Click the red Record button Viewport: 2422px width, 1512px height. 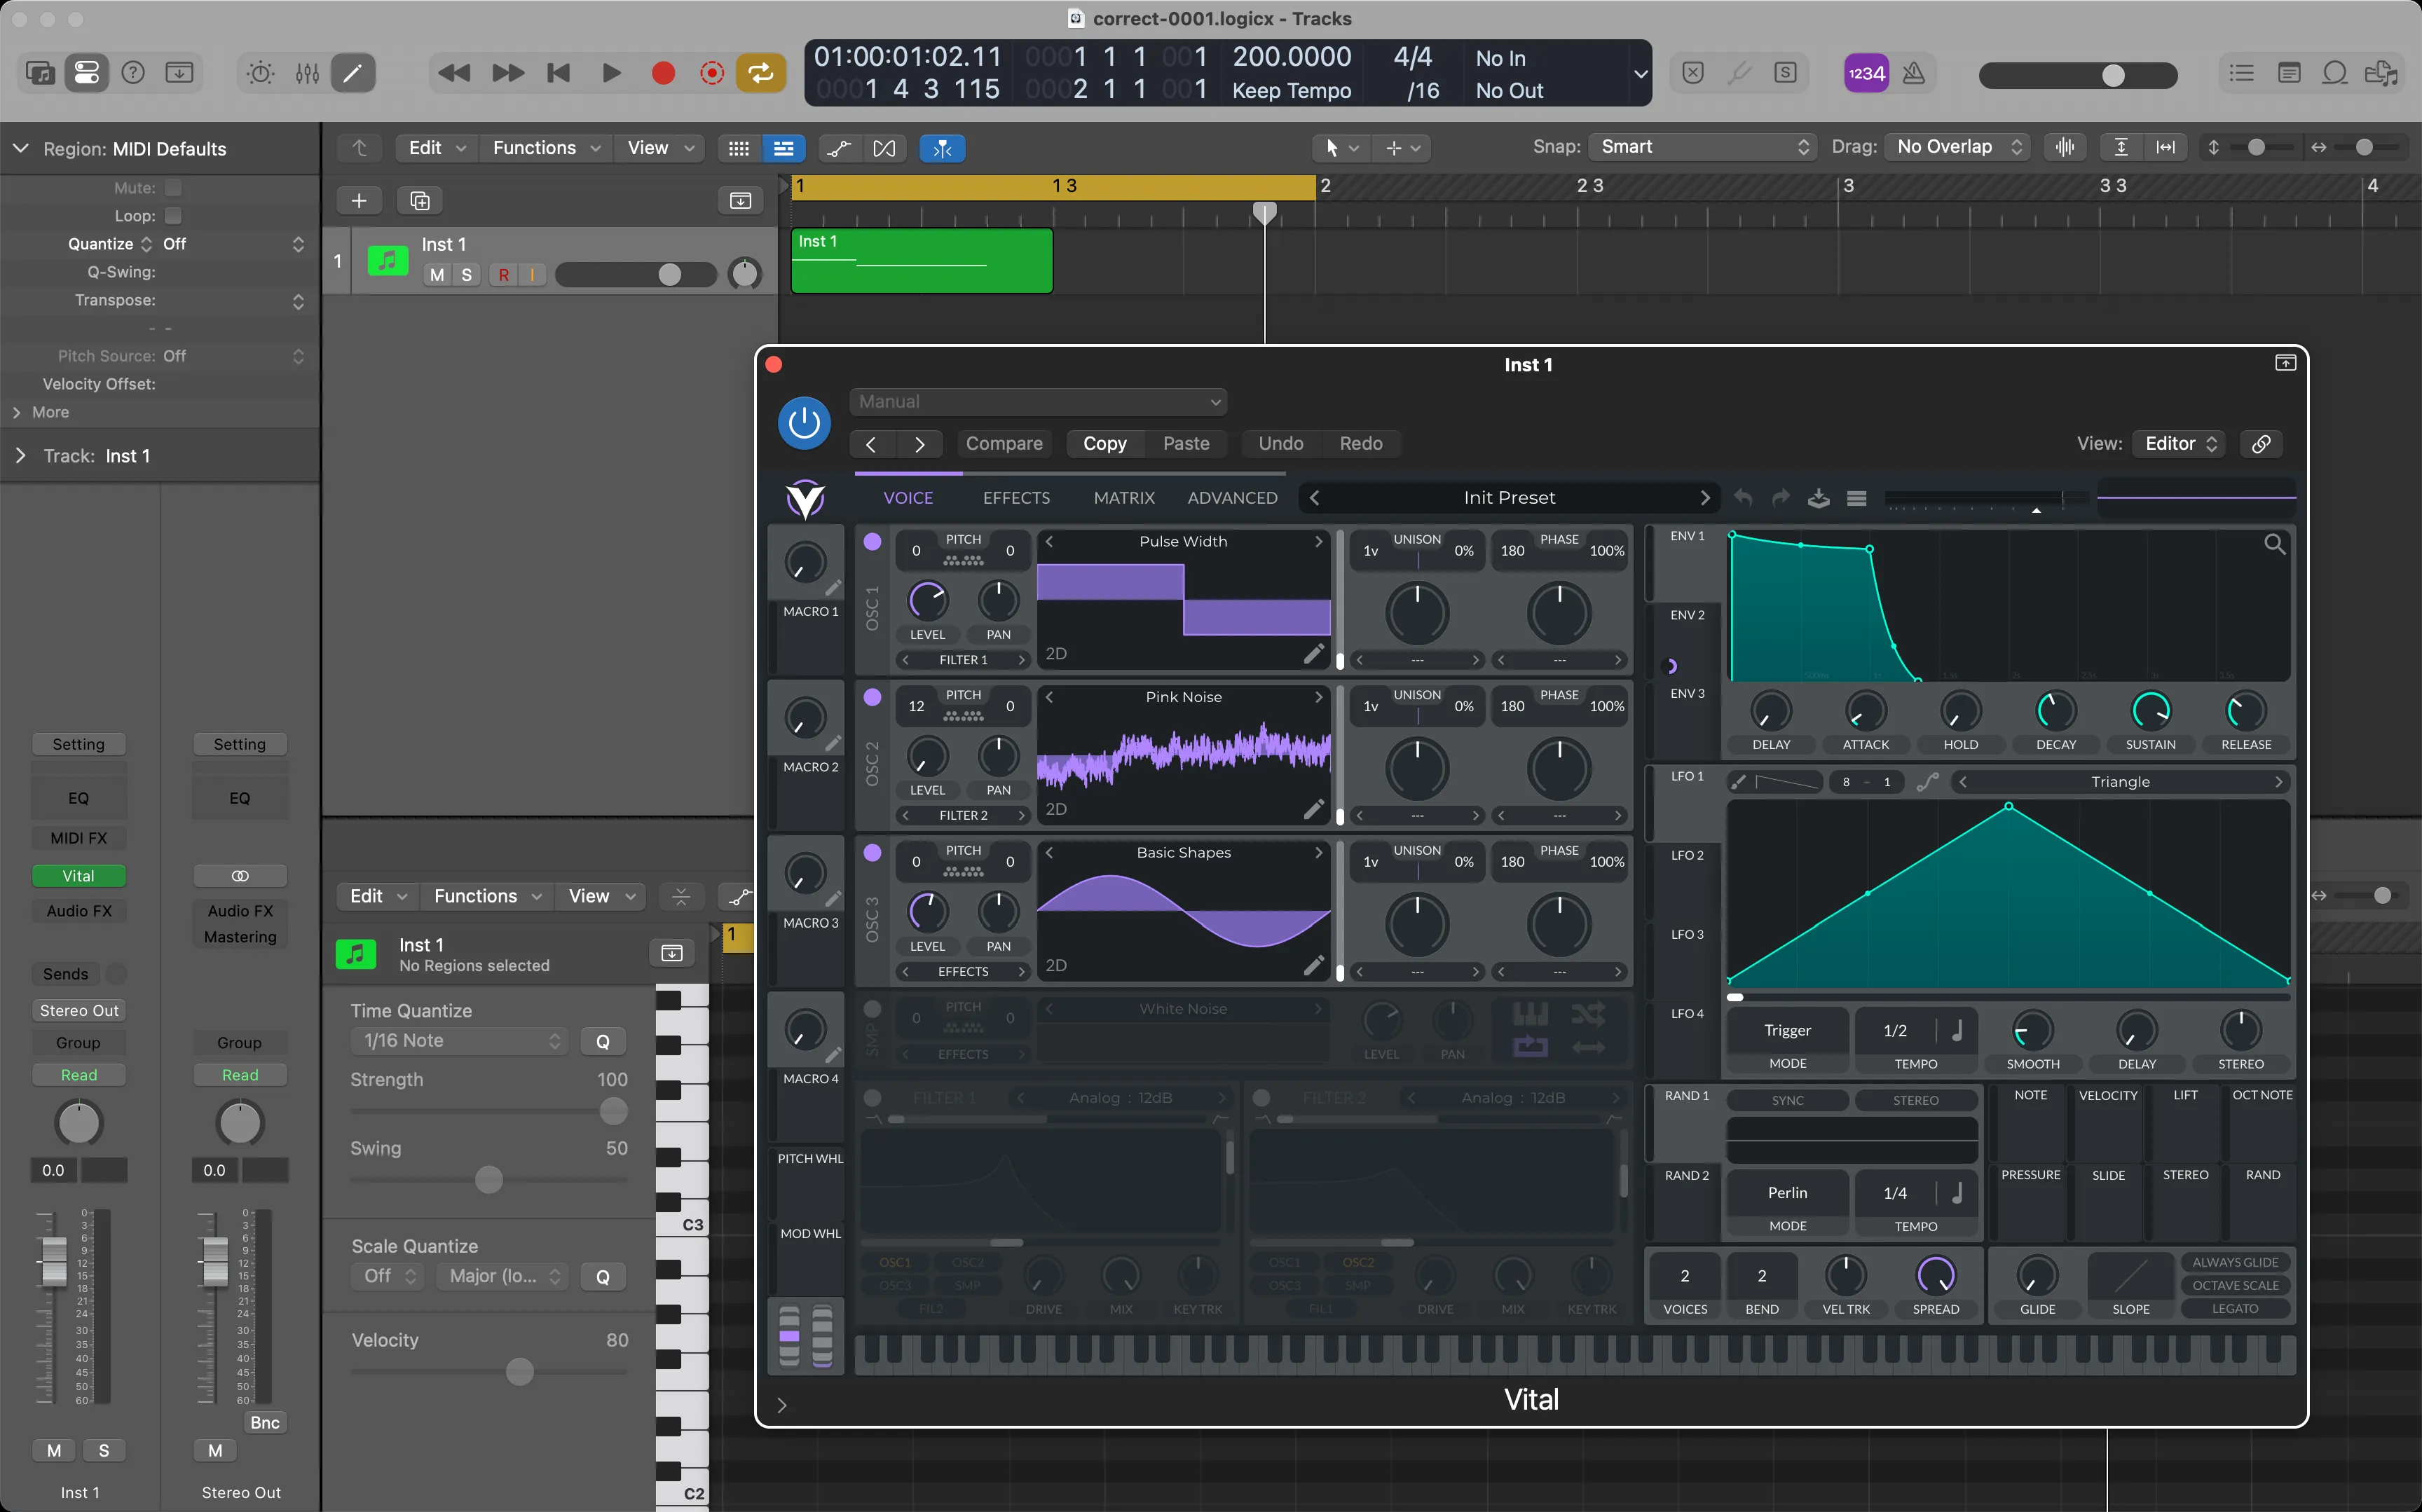click(663, 73)
